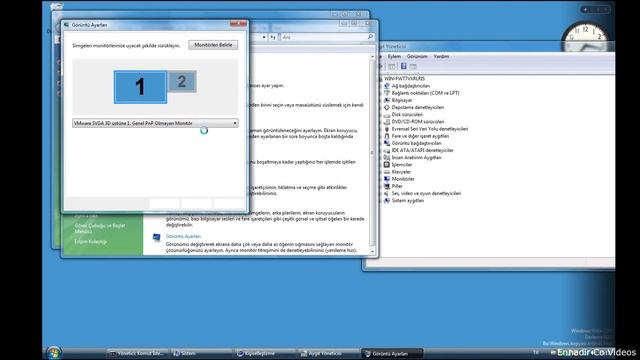
Task: Close the Görüntü Ayarları dialog
Action: (x=238, y=24)
